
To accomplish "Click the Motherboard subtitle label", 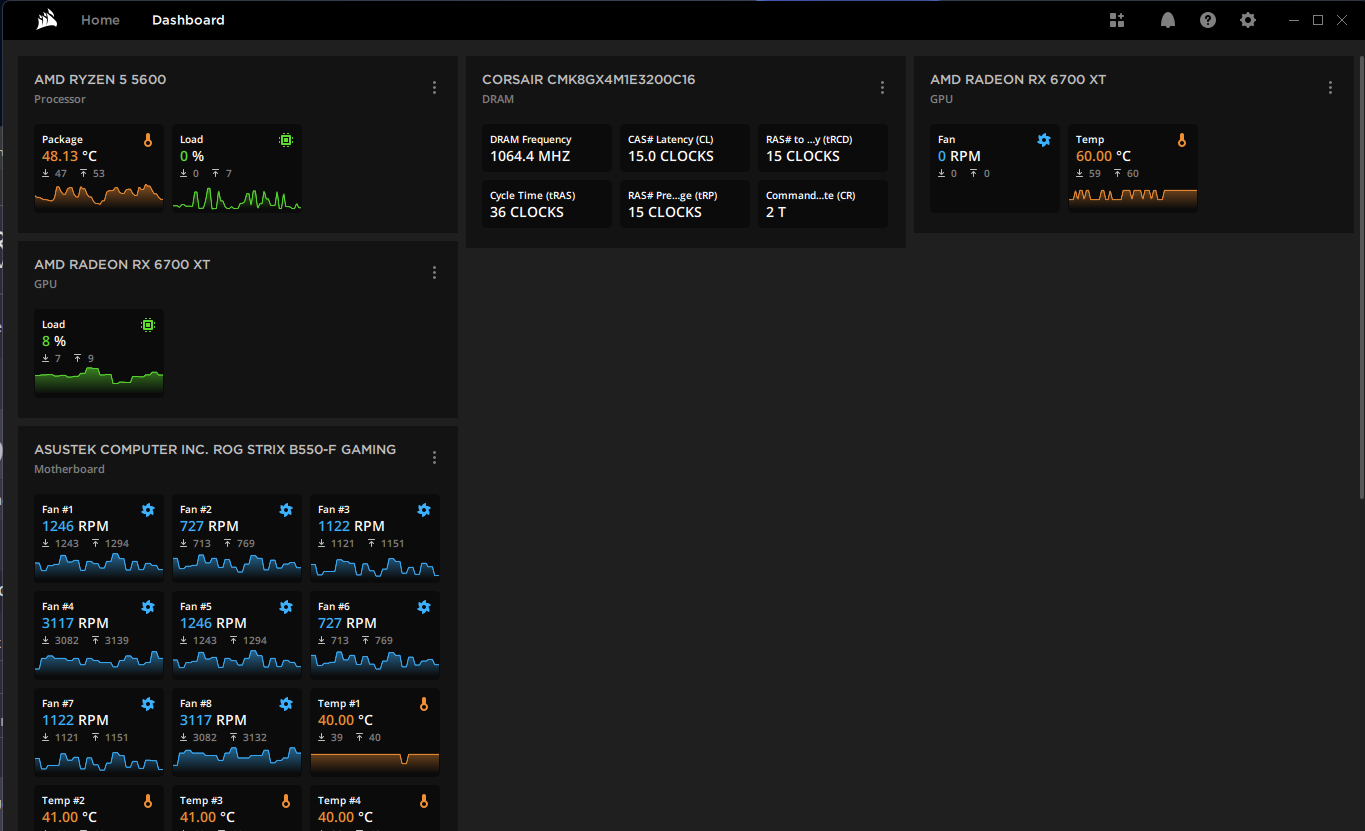I will click(x=69, y=469).
